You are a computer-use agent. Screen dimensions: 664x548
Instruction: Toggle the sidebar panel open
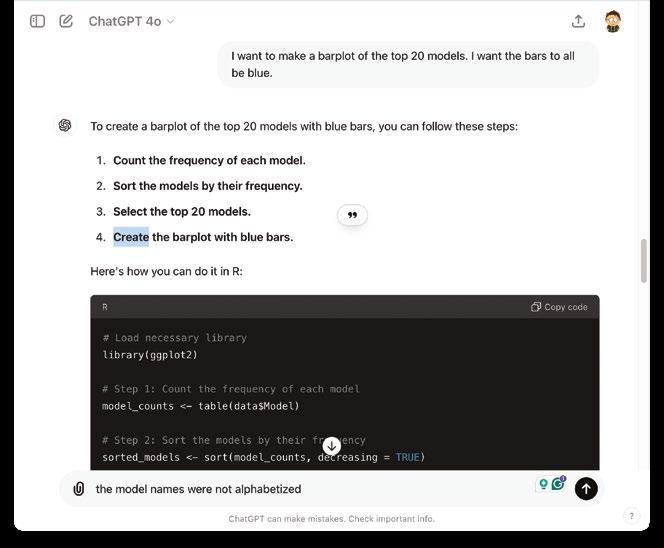coord(37,21)
